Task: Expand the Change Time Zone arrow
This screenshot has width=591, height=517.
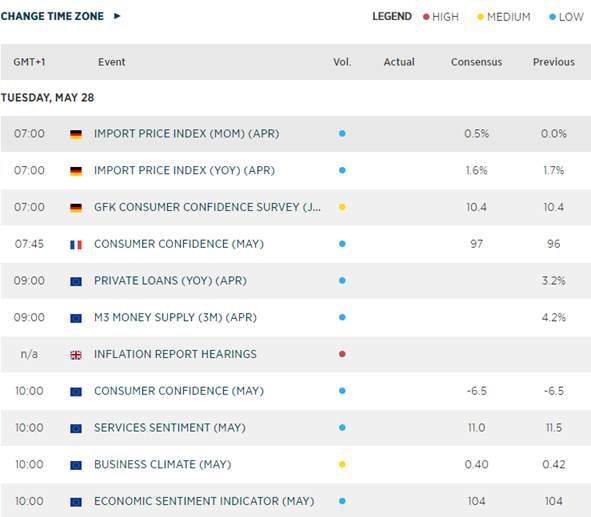Action: 117,16
